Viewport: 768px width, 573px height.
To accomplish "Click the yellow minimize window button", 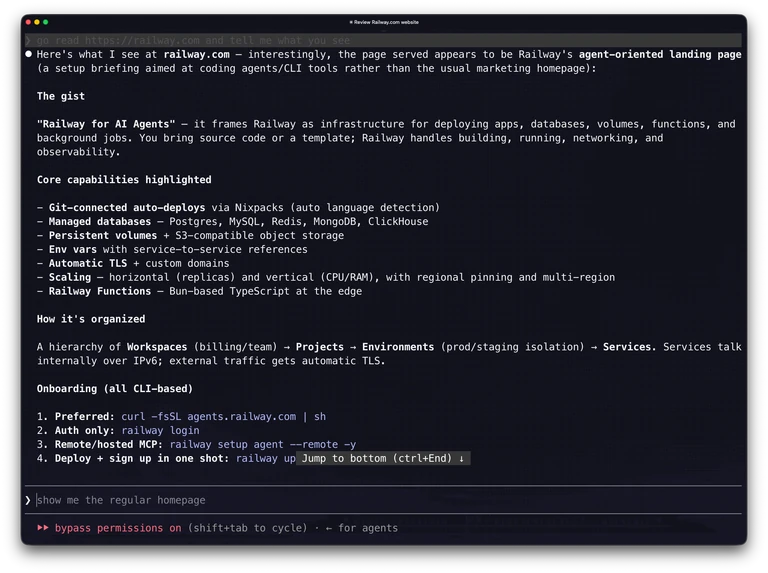I will tap(37, 22).
